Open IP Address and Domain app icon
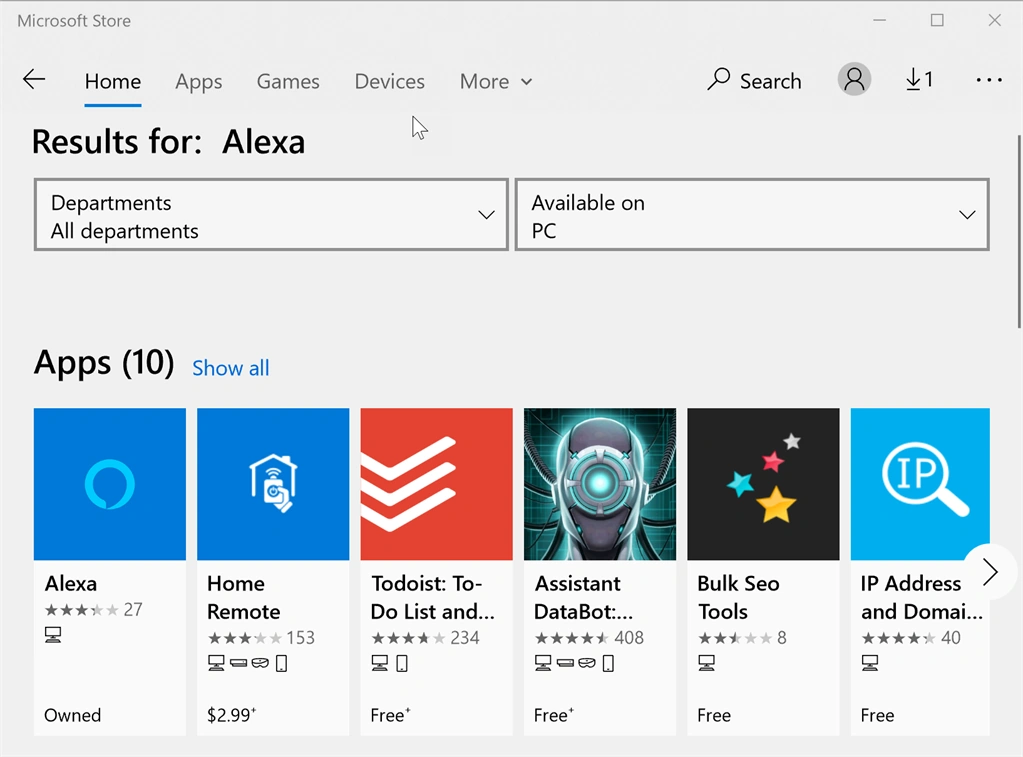 pos(920,484)
